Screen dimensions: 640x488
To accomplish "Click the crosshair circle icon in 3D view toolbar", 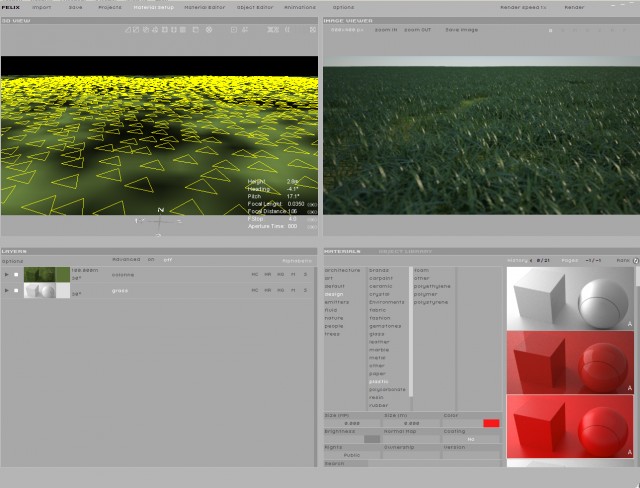I will point(209,30).
